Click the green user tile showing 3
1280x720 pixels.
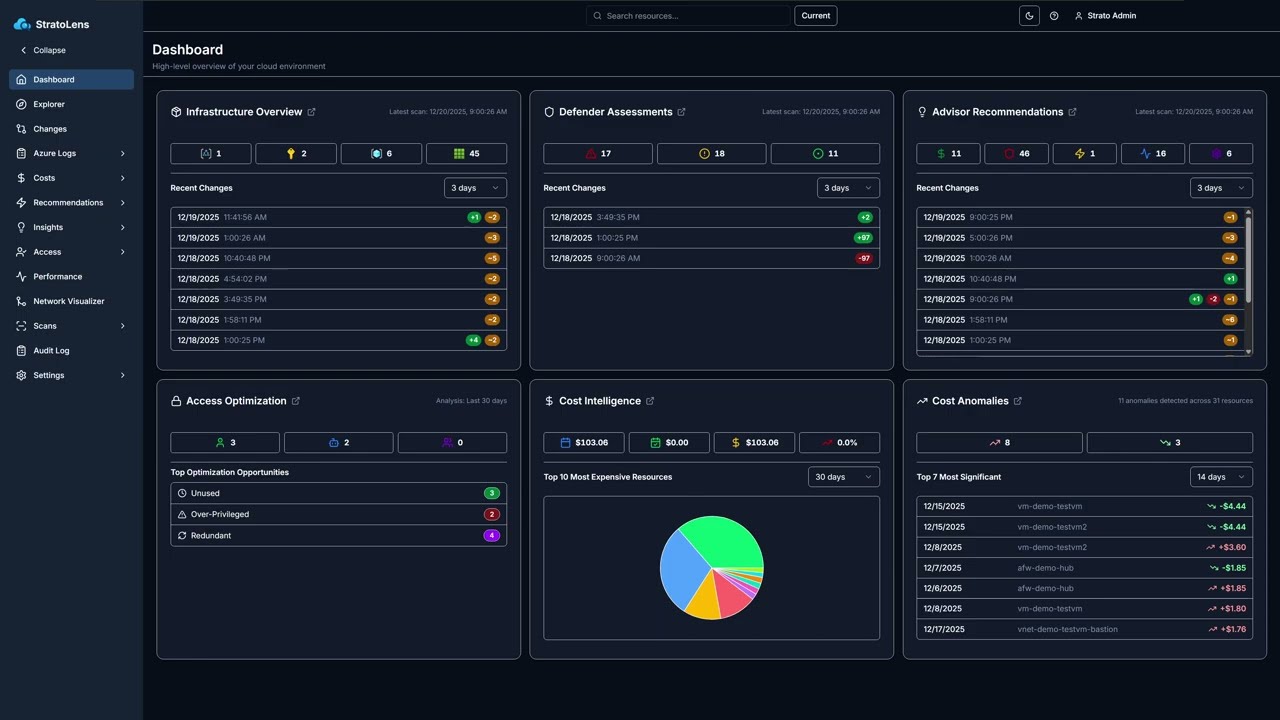(225, 442)
